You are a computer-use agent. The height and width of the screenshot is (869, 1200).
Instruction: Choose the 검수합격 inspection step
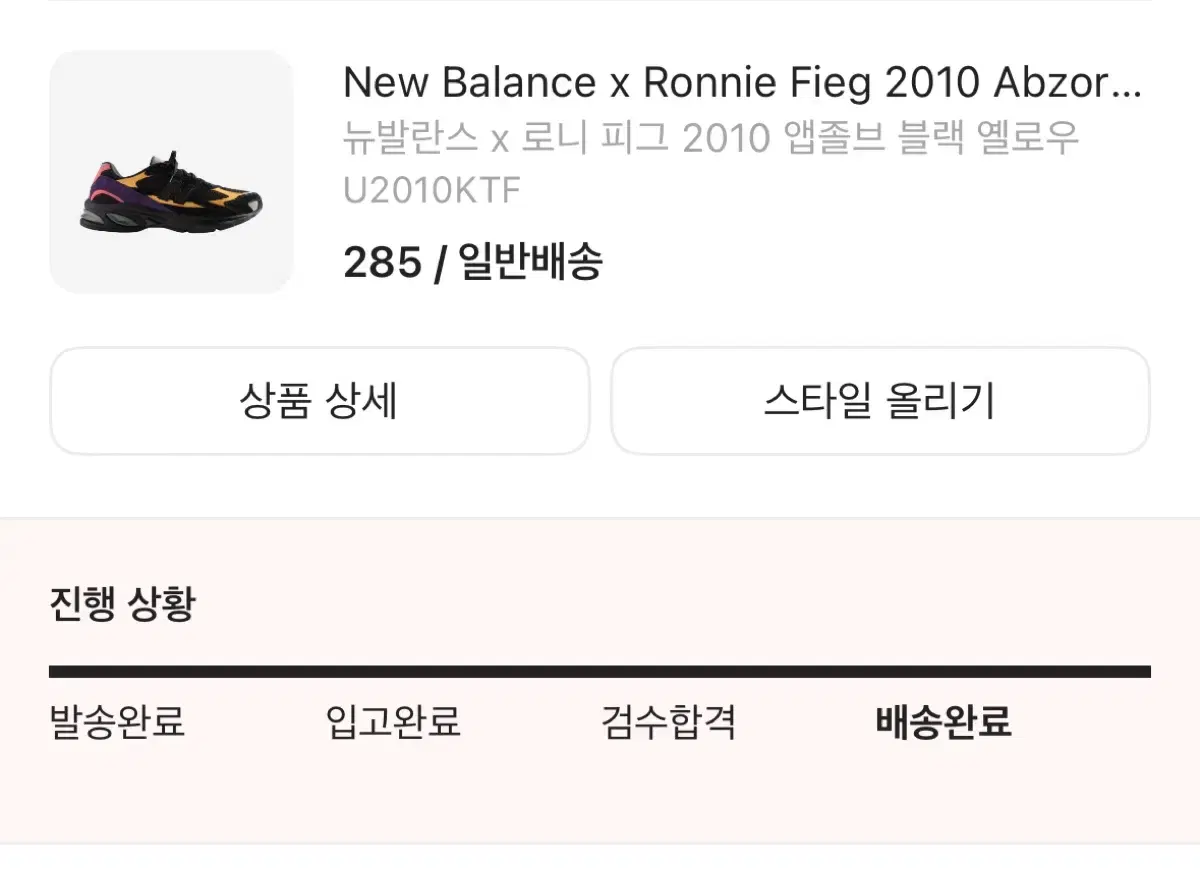(x=668, y=721)
